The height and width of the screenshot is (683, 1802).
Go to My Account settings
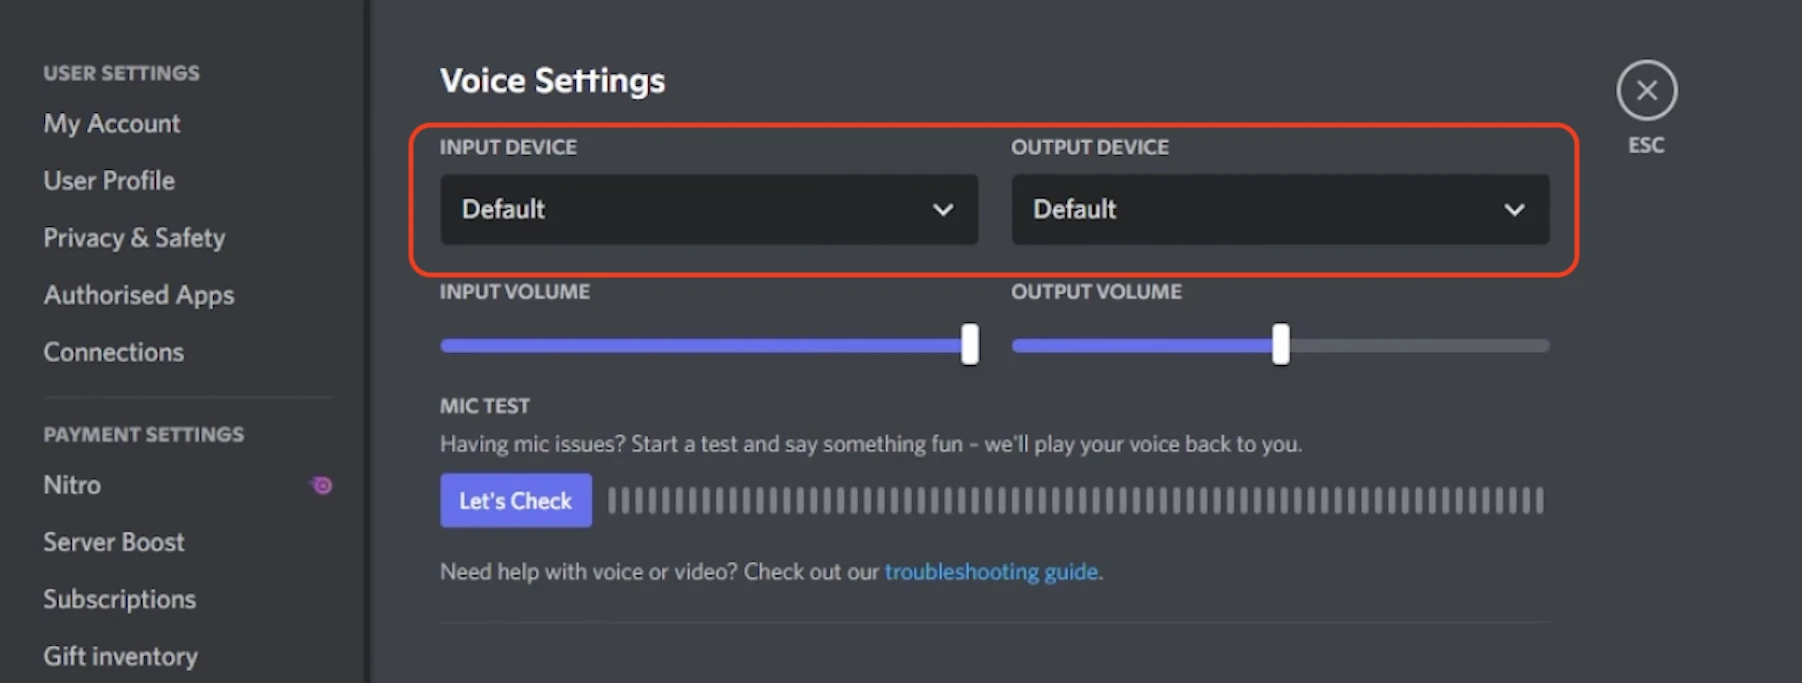tap(112, 124)
